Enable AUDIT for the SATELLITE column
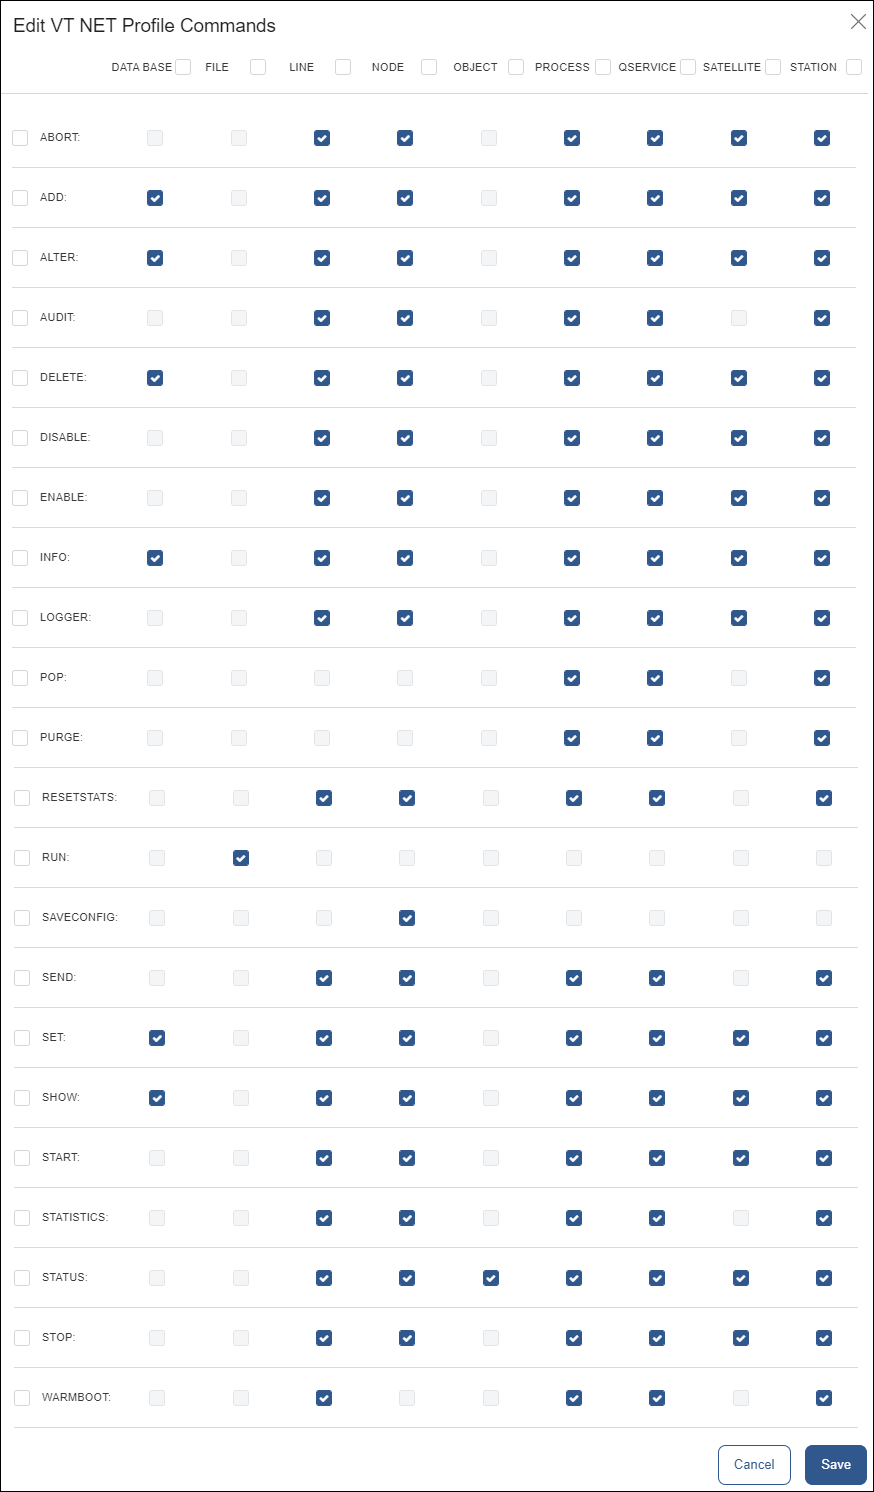874x1492 pixels. [x=739, y=318]
